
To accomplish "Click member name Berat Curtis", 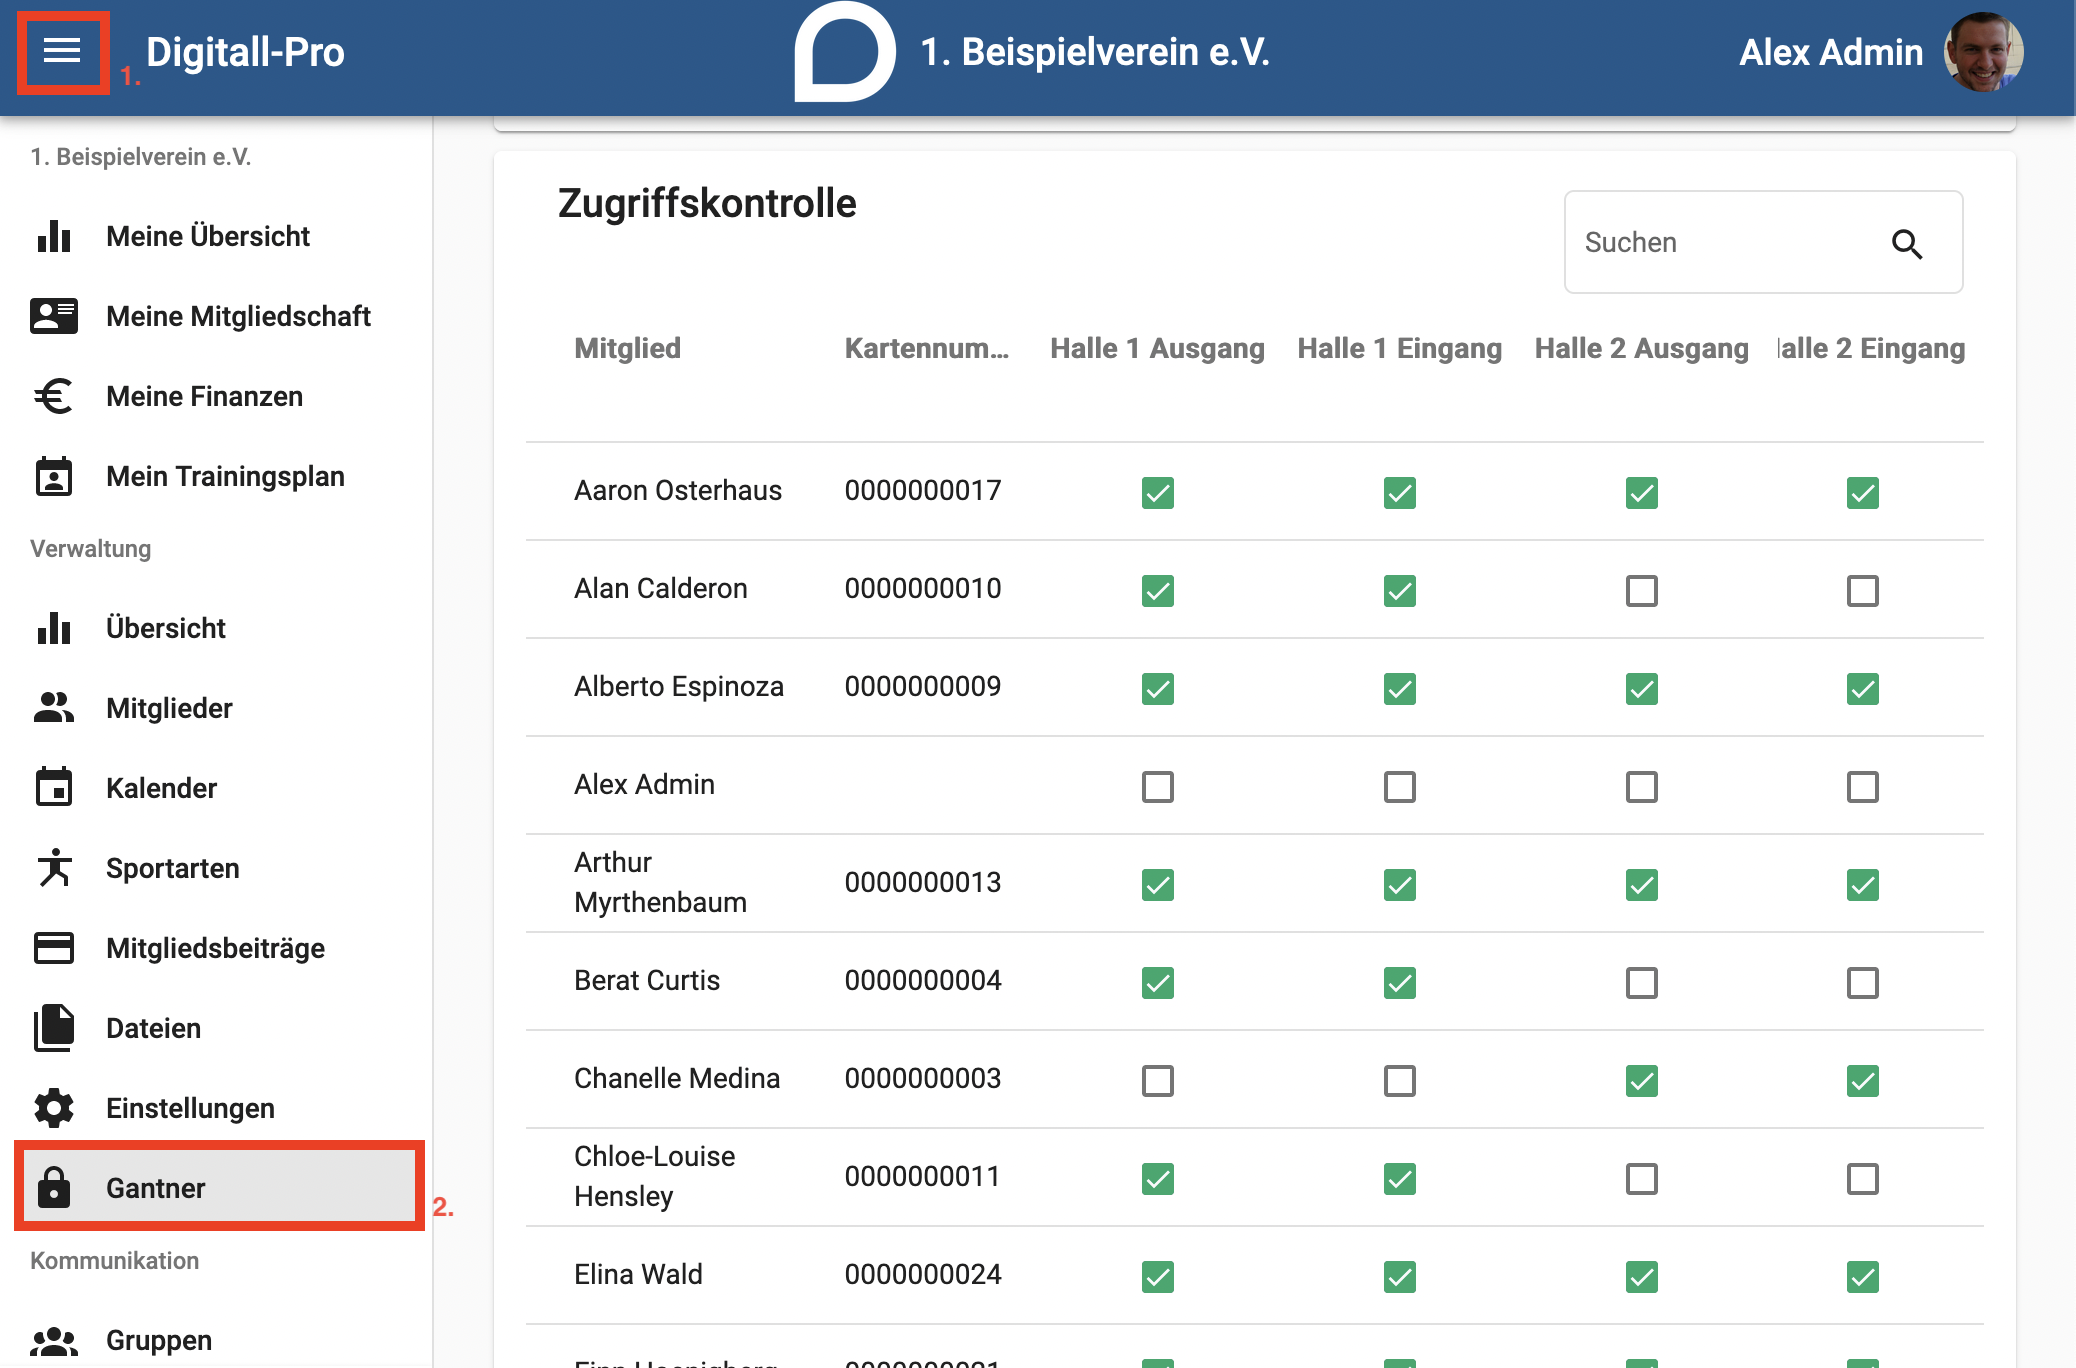I will click(647, 980).
